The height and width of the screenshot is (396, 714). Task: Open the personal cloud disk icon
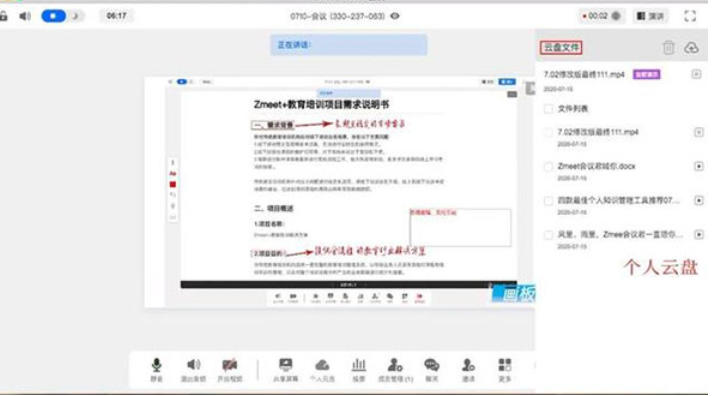point(322,365)
